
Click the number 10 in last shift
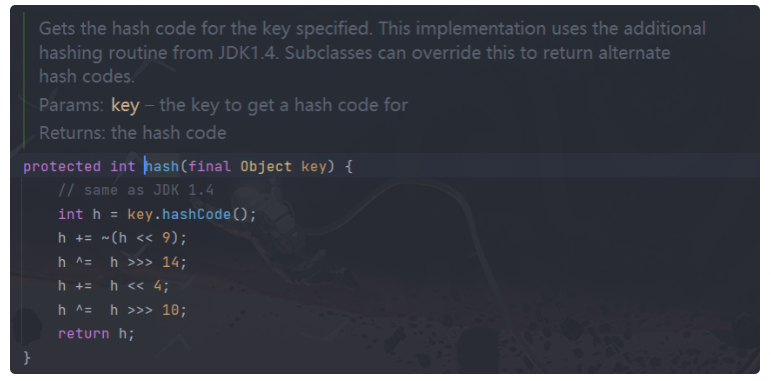(171, 310)
